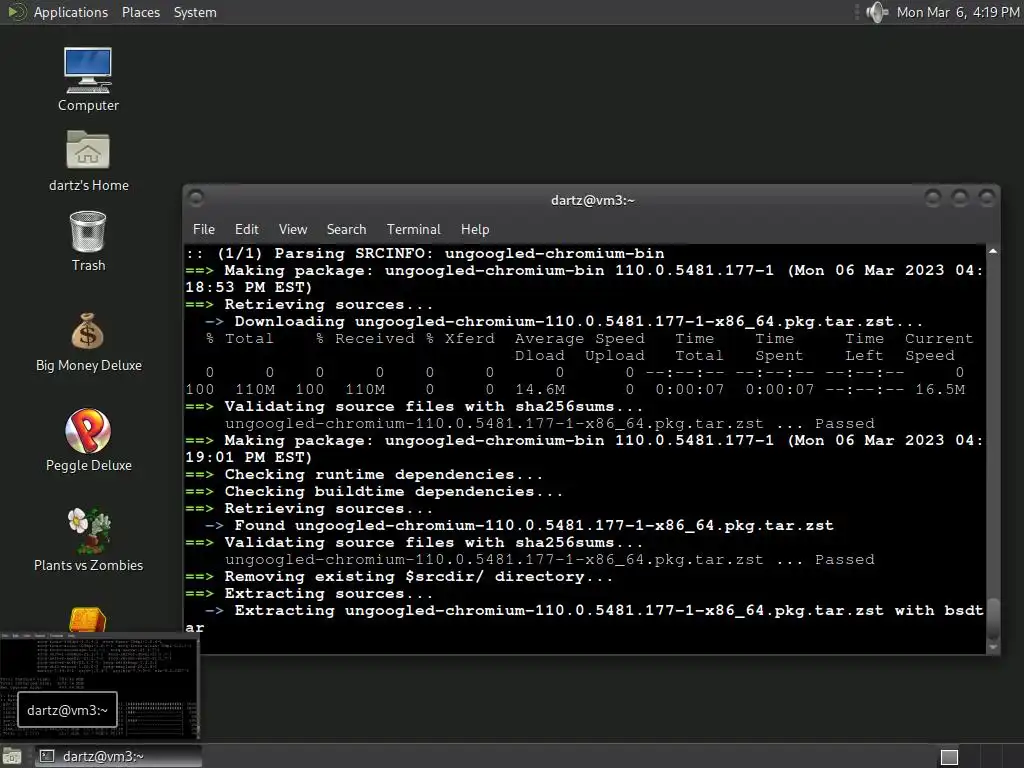Click the "Downloading ungoogled-chromium" terminal line

564,321
